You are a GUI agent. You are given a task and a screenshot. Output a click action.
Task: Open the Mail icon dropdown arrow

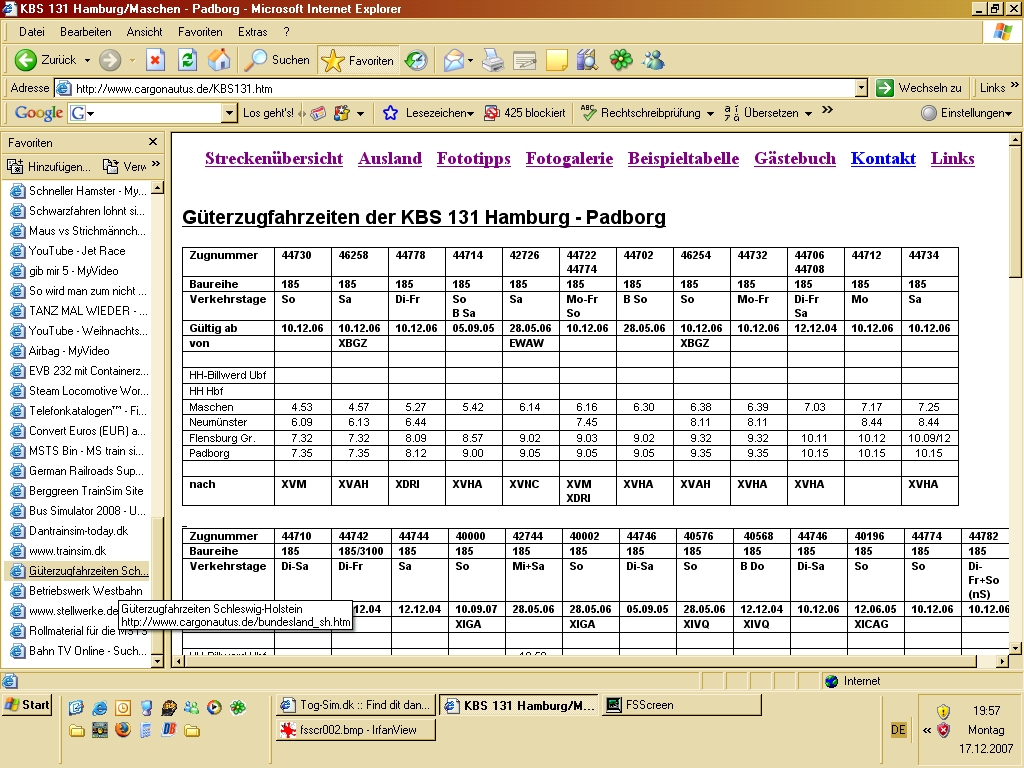click(x=470, y=60)
